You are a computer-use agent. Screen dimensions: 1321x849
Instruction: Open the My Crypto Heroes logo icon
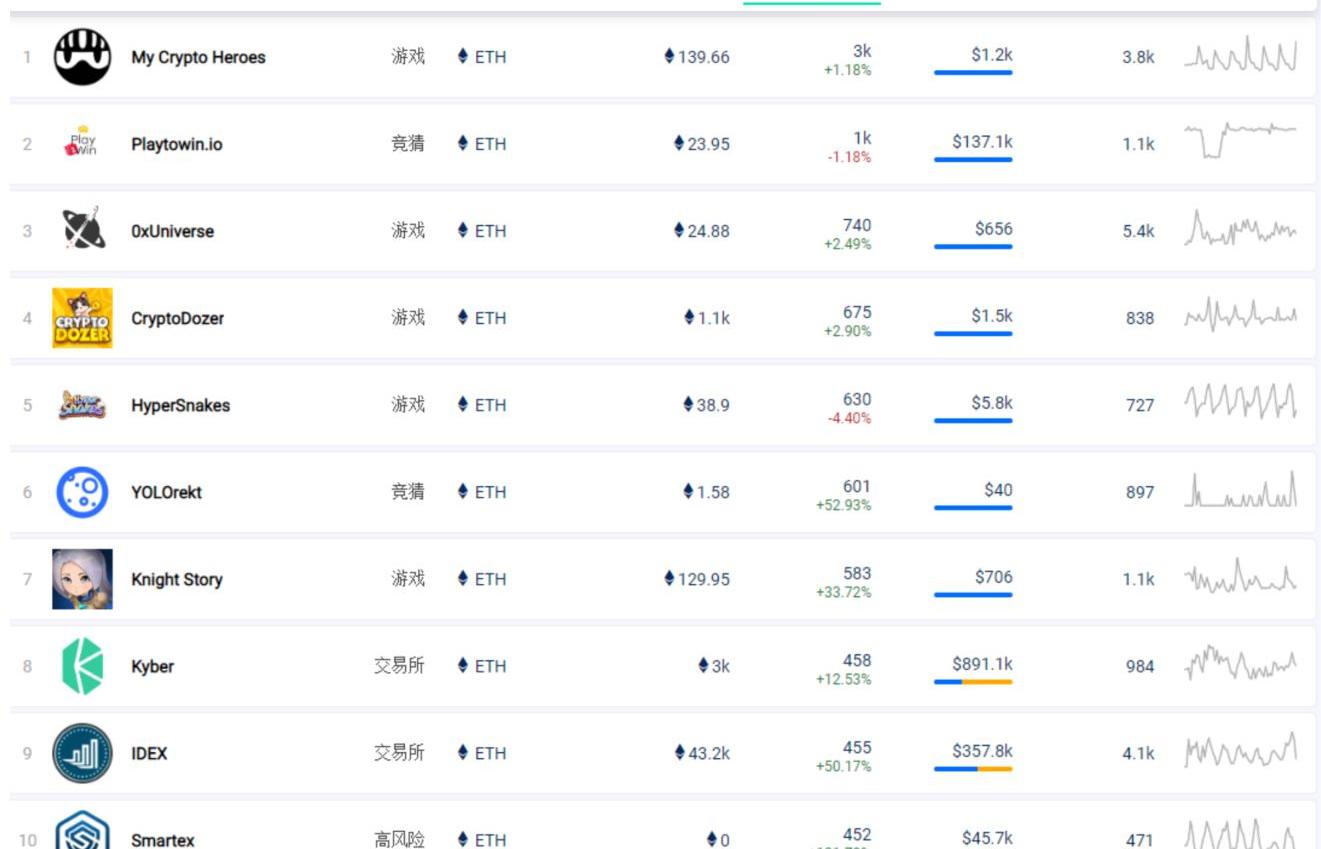pos(82,57)
